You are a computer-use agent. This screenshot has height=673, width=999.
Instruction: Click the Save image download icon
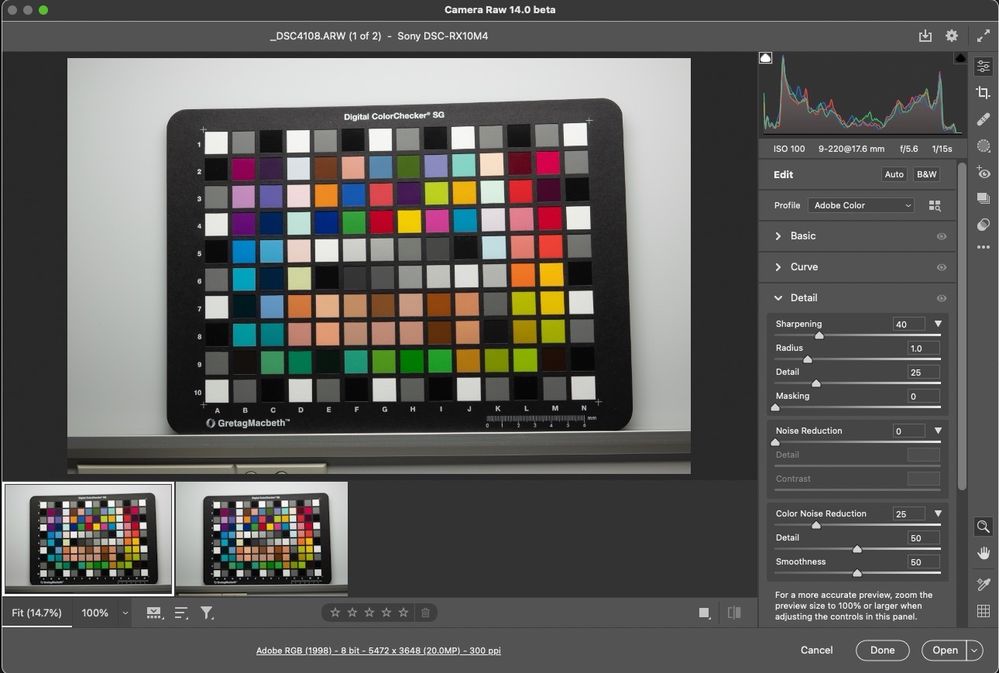pos(925,36)
